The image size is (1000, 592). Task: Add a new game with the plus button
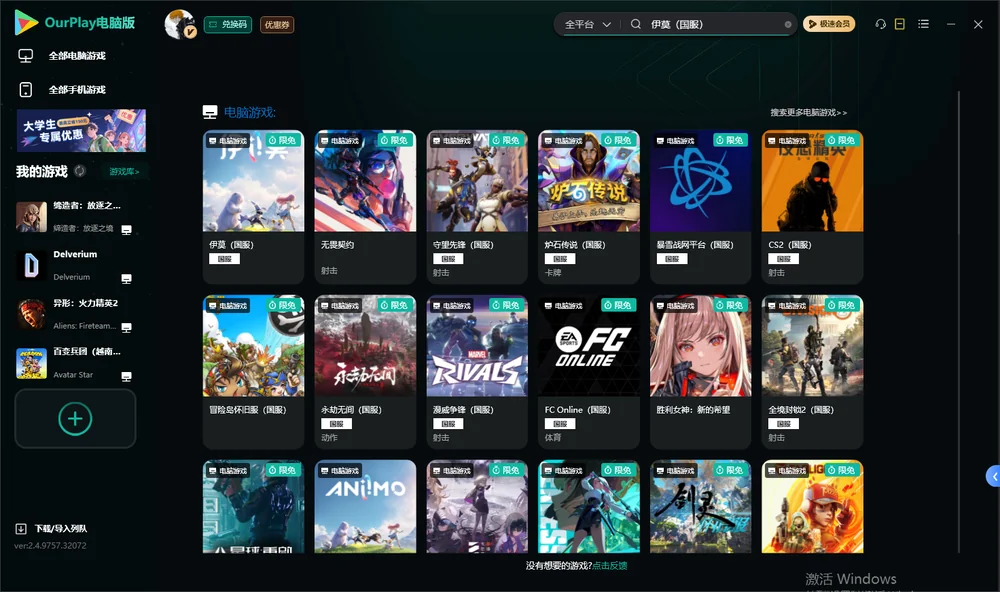[x=75, y=418]
